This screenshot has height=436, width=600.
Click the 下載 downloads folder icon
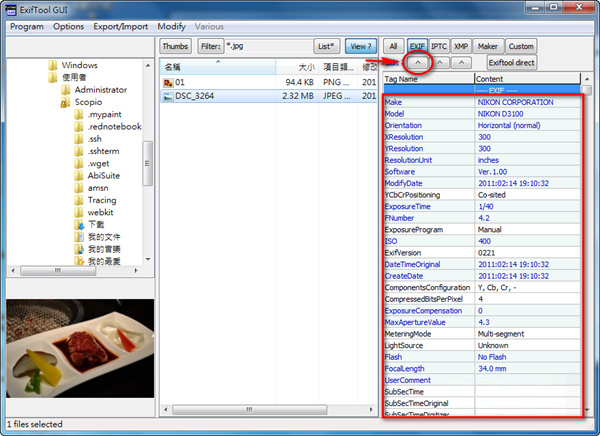click(80, 225)
